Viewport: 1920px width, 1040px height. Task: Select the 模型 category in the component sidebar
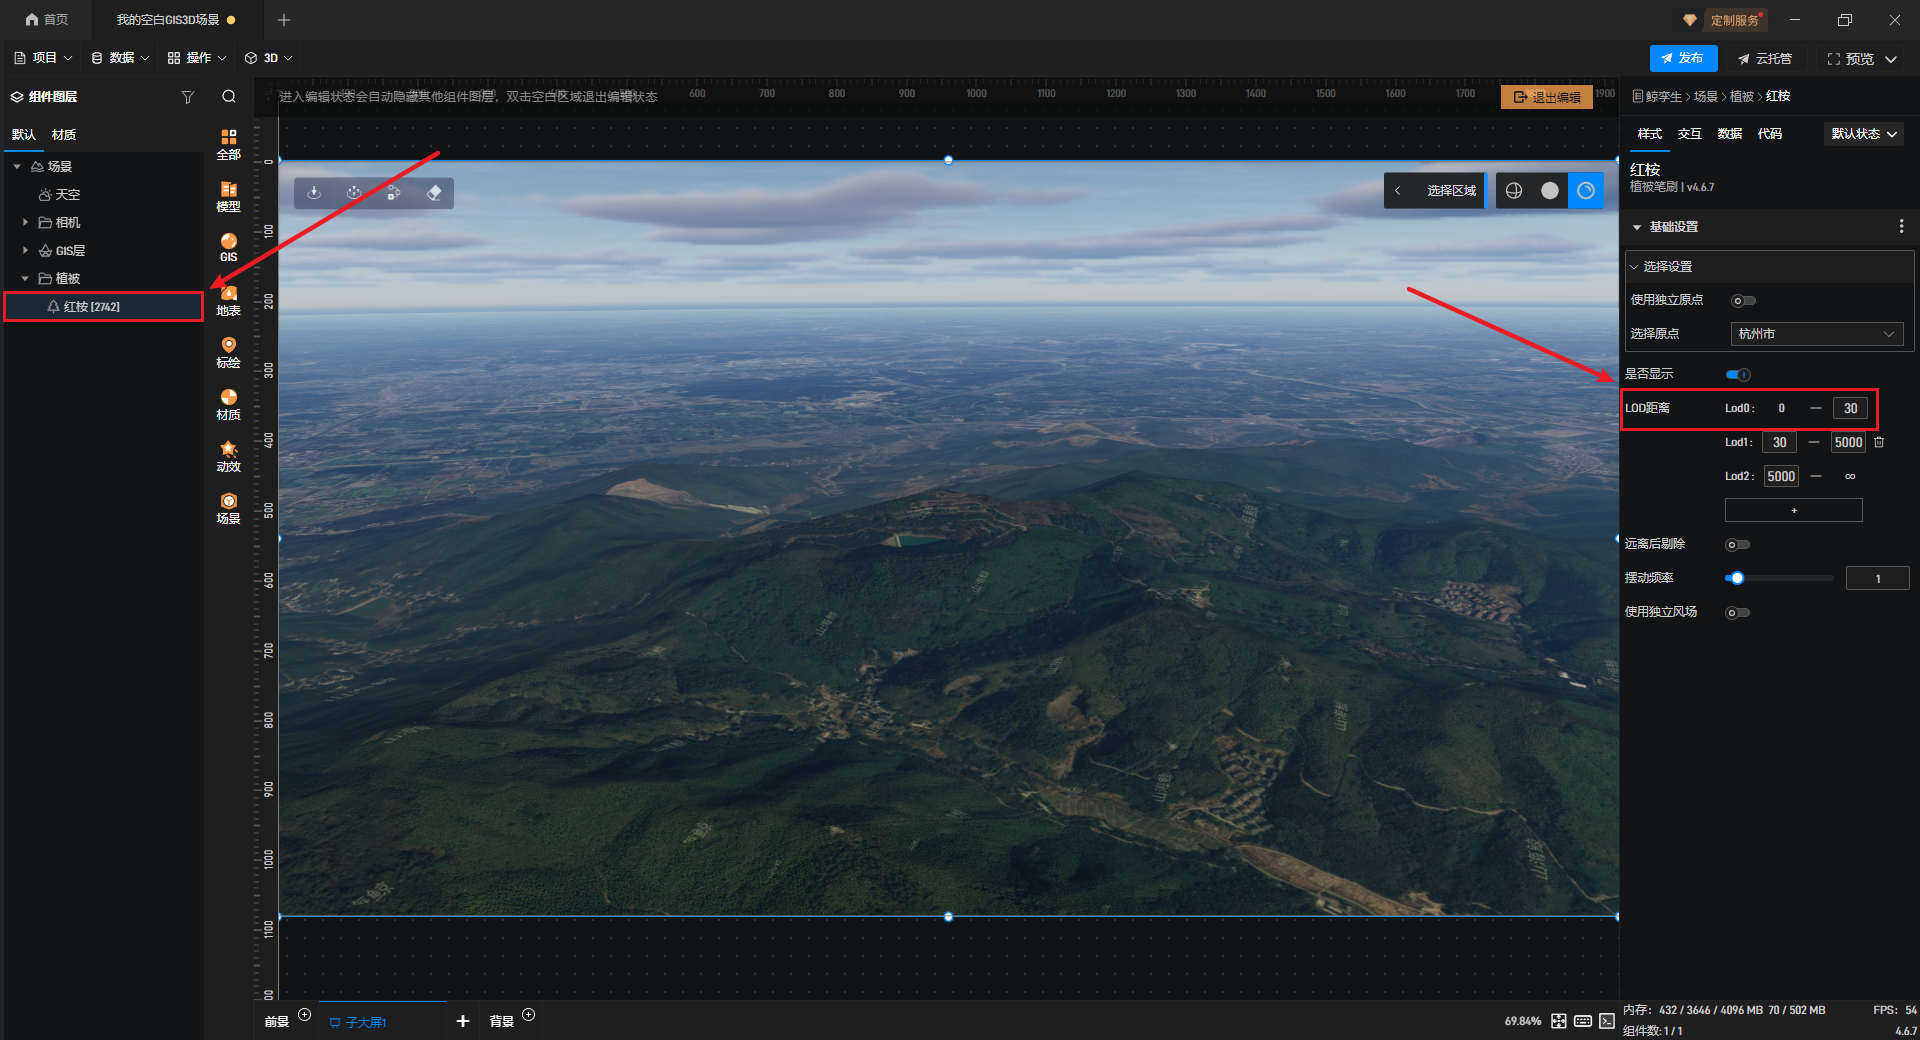pyautogui.click(x=228, y=196)
